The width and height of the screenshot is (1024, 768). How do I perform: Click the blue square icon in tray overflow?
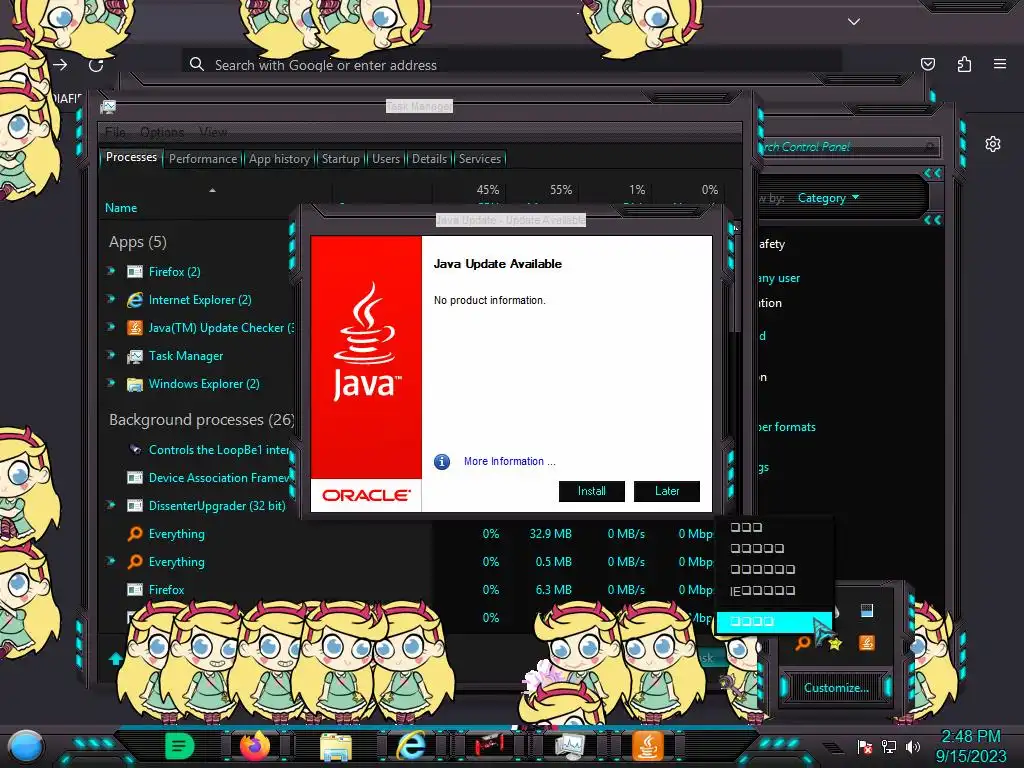point(867,611)
